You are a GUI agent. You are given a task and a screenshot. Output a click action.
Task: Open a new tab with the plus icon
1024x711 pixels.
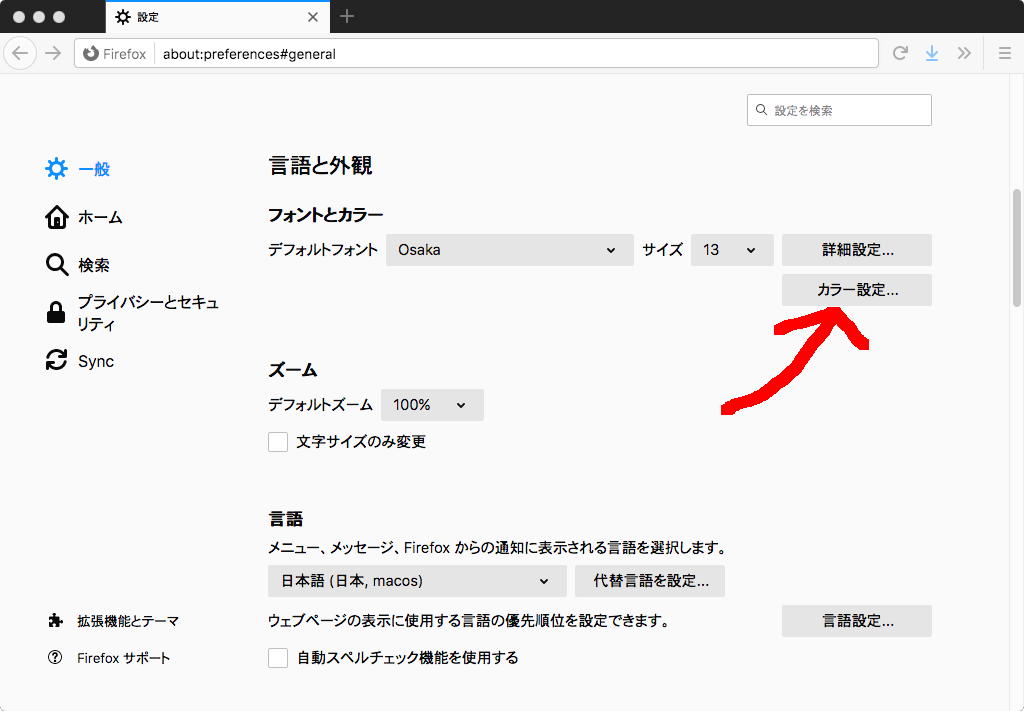coord(347,16)
